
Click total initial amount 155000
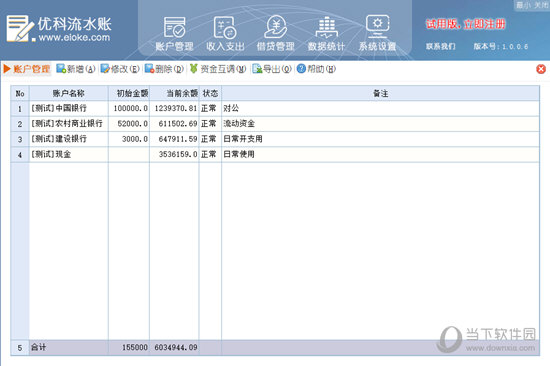click(129, 347)
